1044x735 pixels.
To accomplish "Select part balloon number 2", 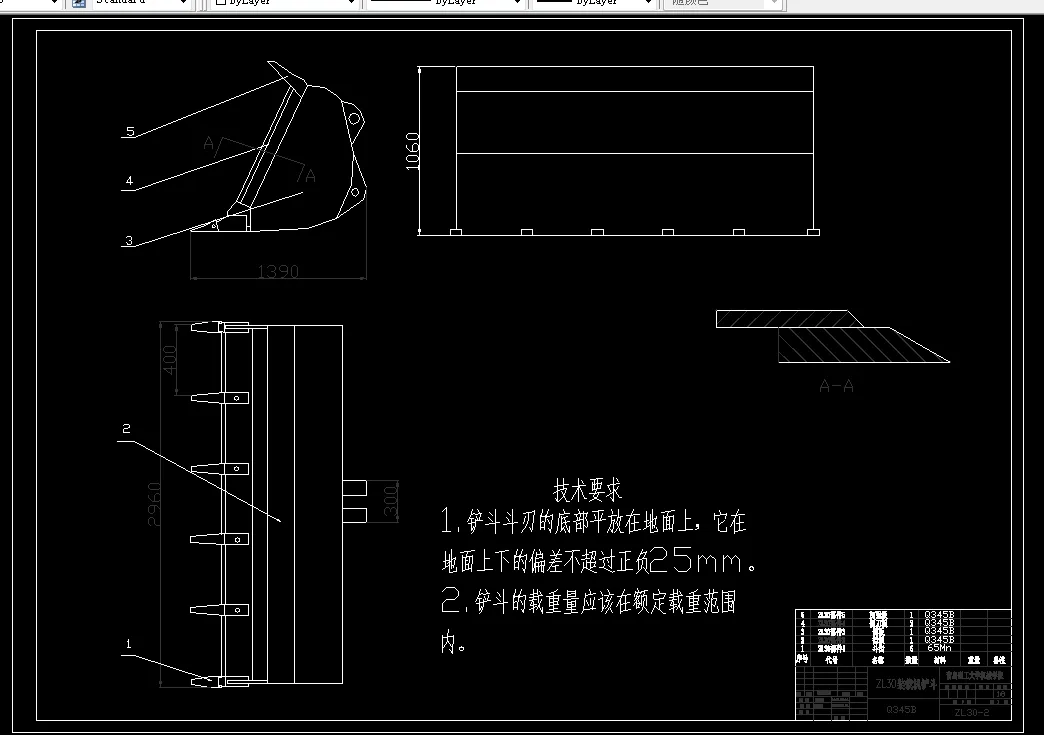I will tap(124, 428).
